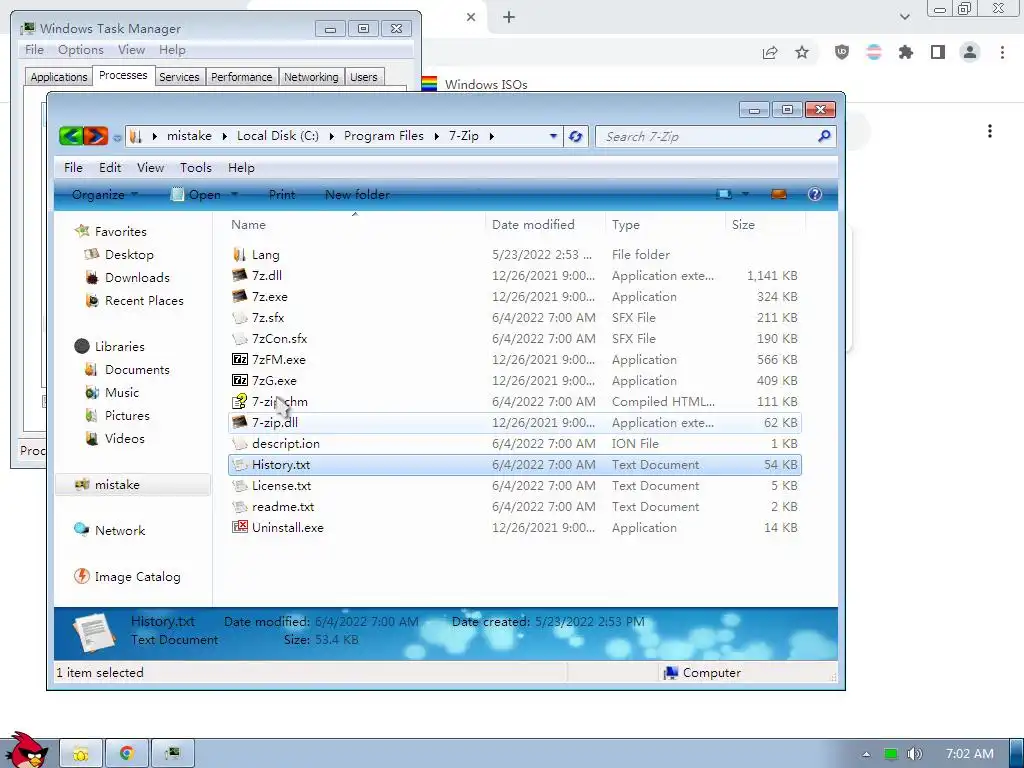Select the Uninstall.exe application icon
Image resolution: width=1024 pixels, height=768 pixels.
[x=240, y=527]
